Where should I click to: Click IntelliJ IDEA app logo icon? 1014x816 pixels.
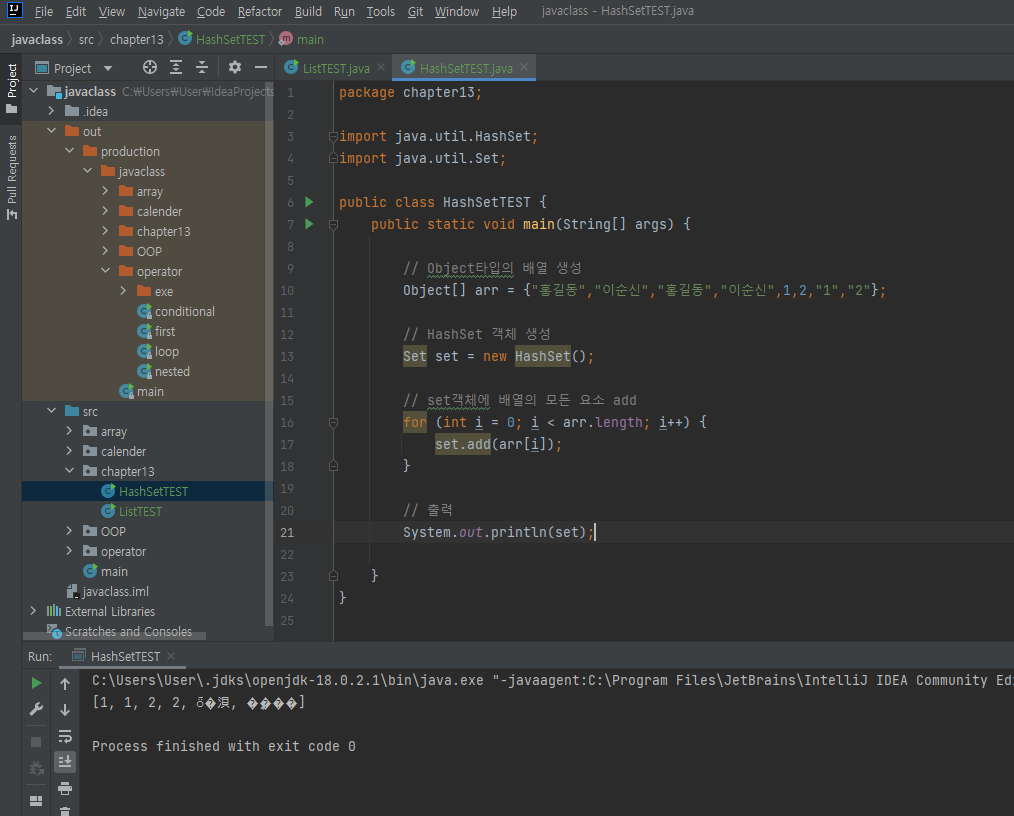click(14, 10)
